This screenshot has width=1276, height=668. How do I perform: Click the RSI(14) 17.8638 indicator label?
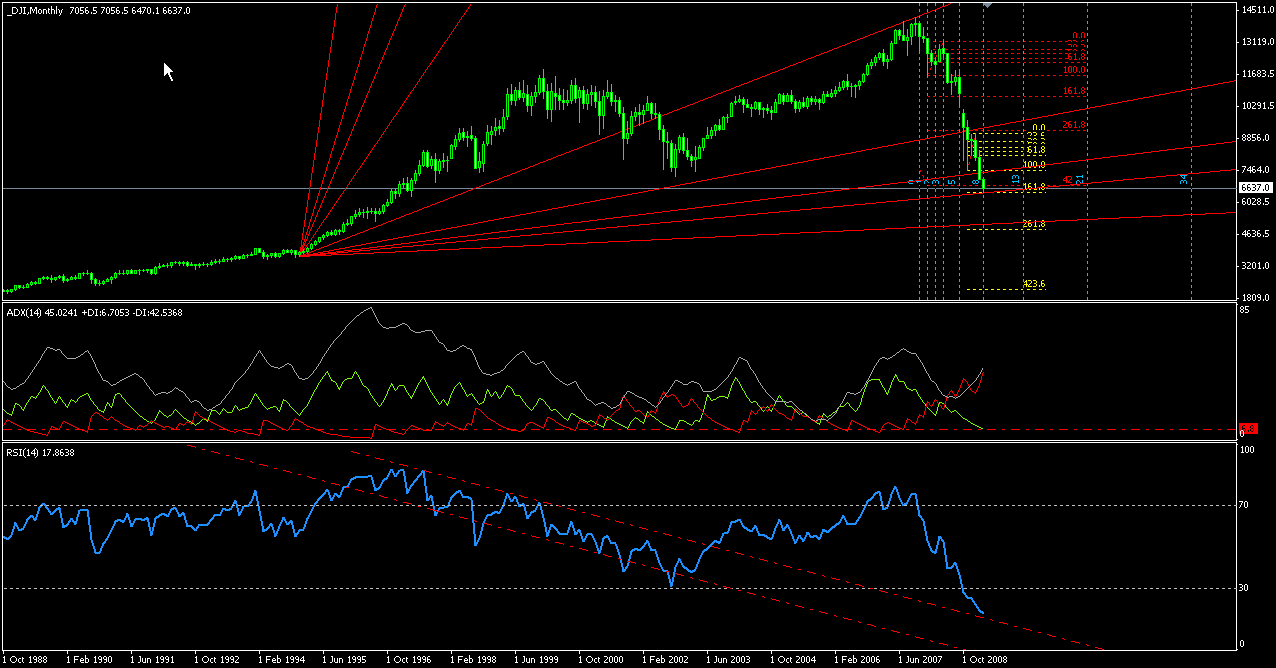pyautogui.click(x=41, y=453)
